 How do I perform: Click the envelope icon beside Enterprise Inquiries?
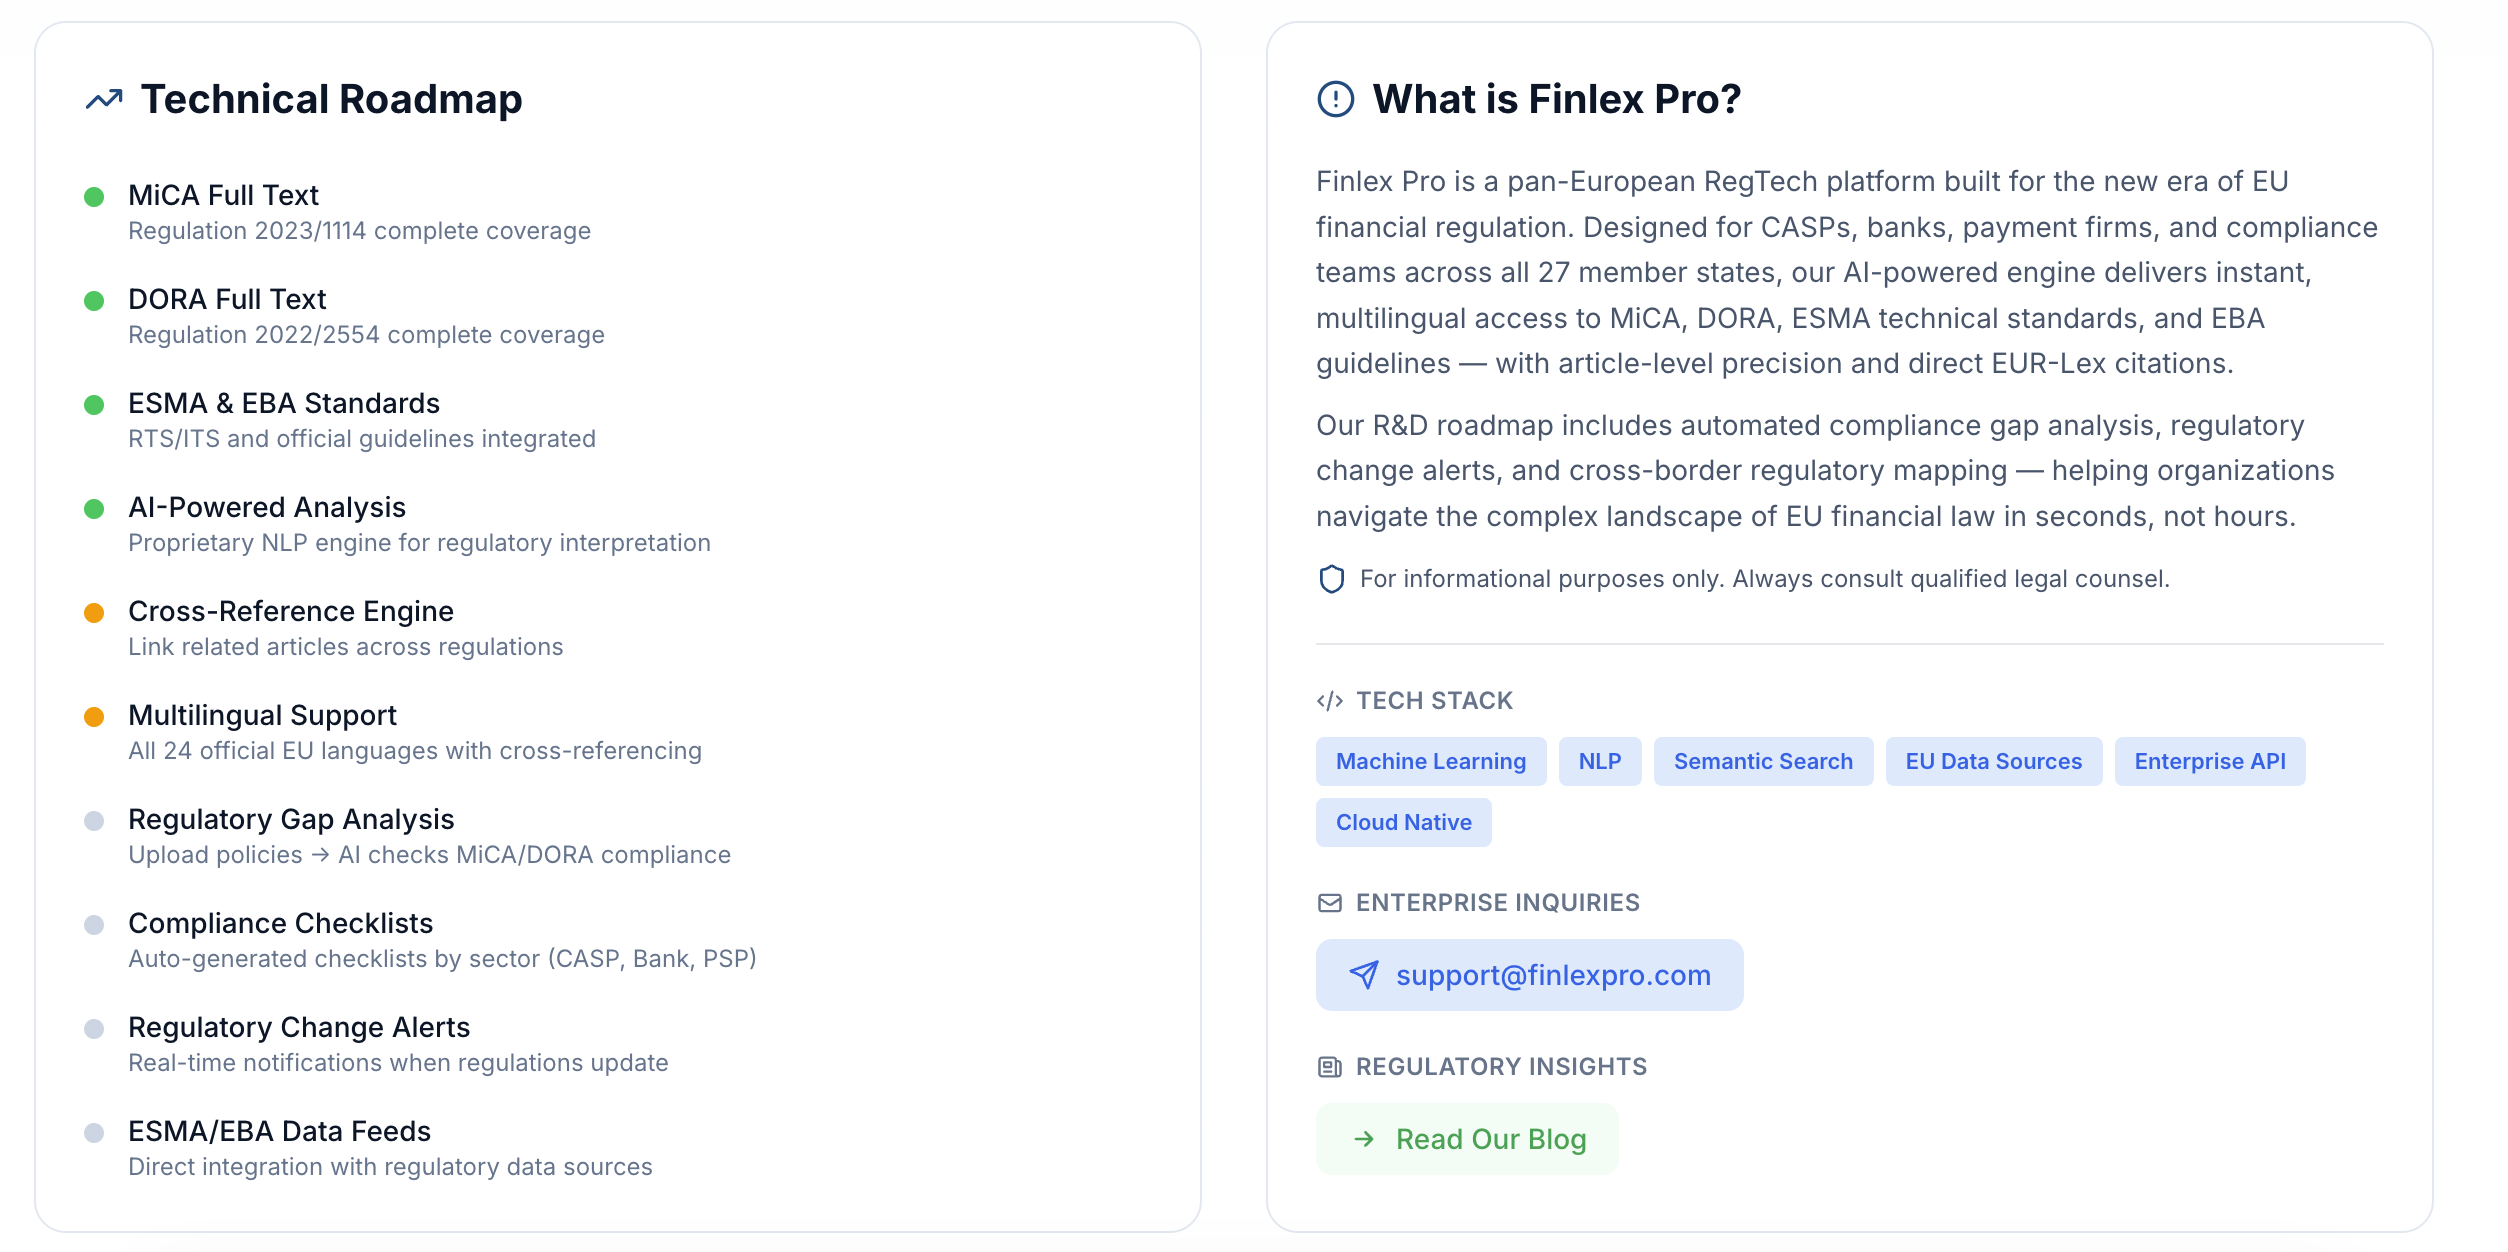[1329, 903]
